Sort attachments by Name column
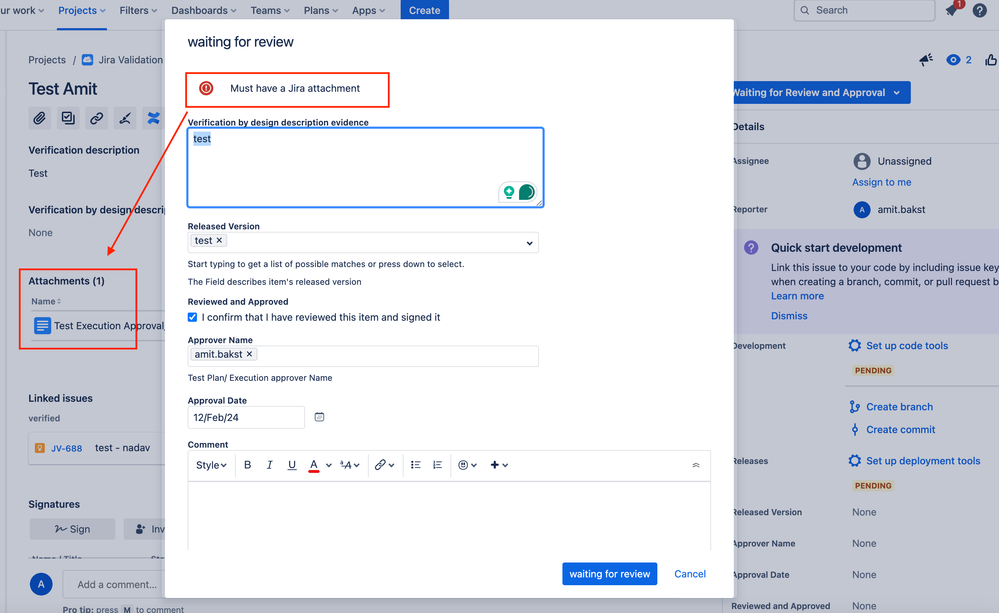This screenshot has width=999, height=613. click(x=46, y=301)
